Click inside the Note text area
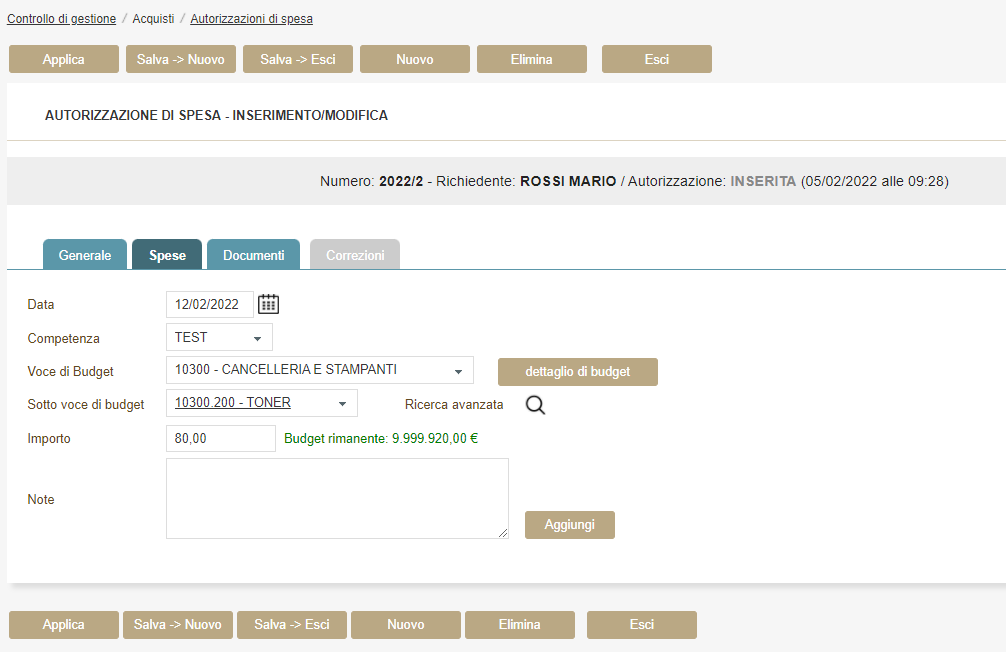Image resolution: width=1006 pixels, height=652 pixels. (337, 498)
